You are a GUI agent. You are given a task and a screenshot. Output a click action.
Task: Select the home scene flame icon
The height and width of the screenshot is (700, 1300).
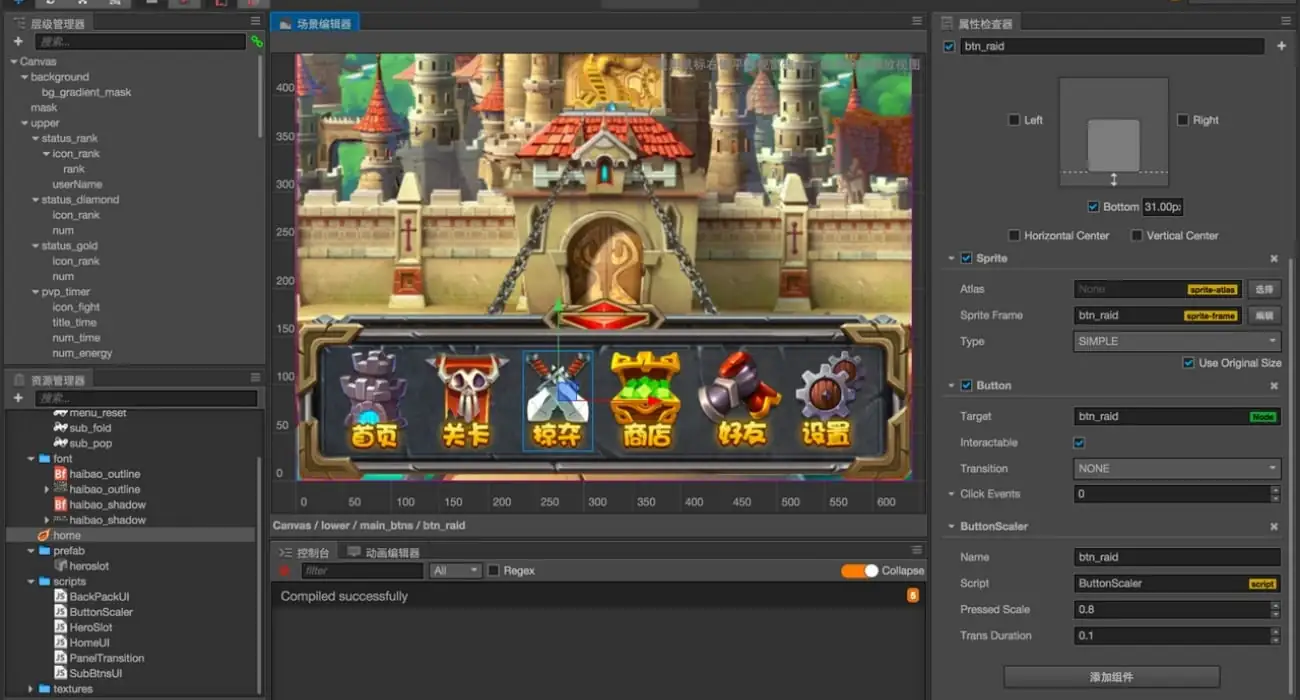[43, 536]
